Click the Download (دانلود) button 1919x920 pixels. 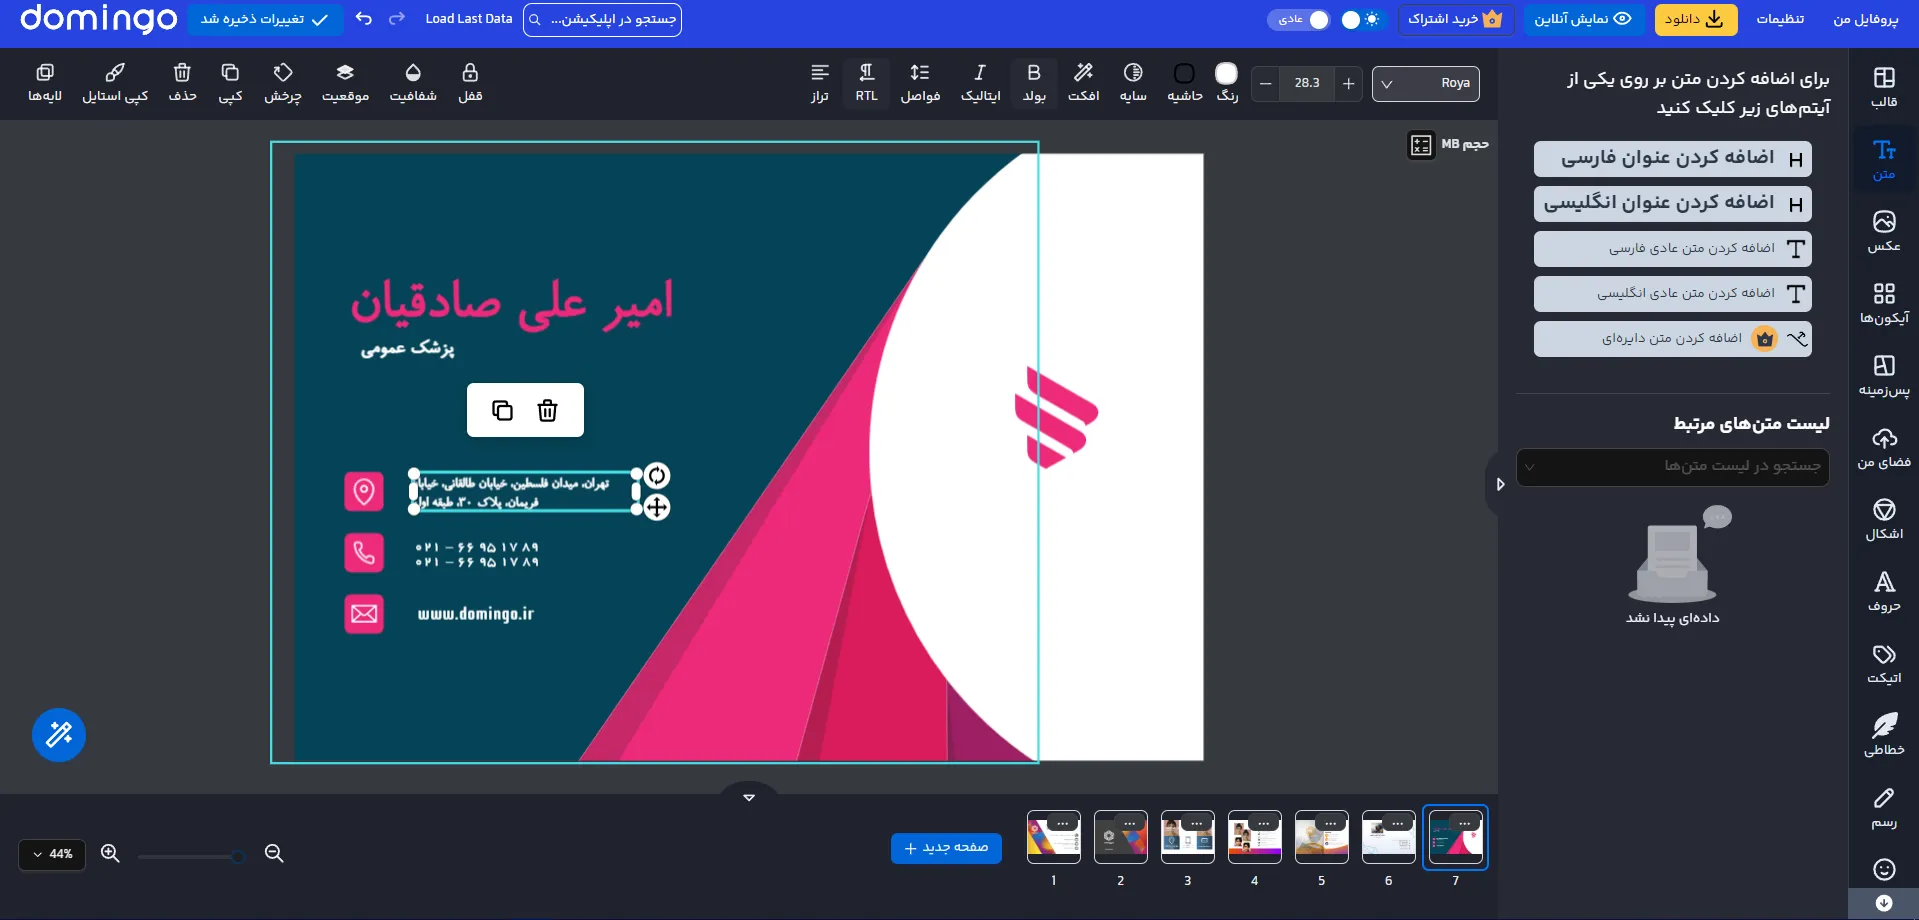[1695, 19]
